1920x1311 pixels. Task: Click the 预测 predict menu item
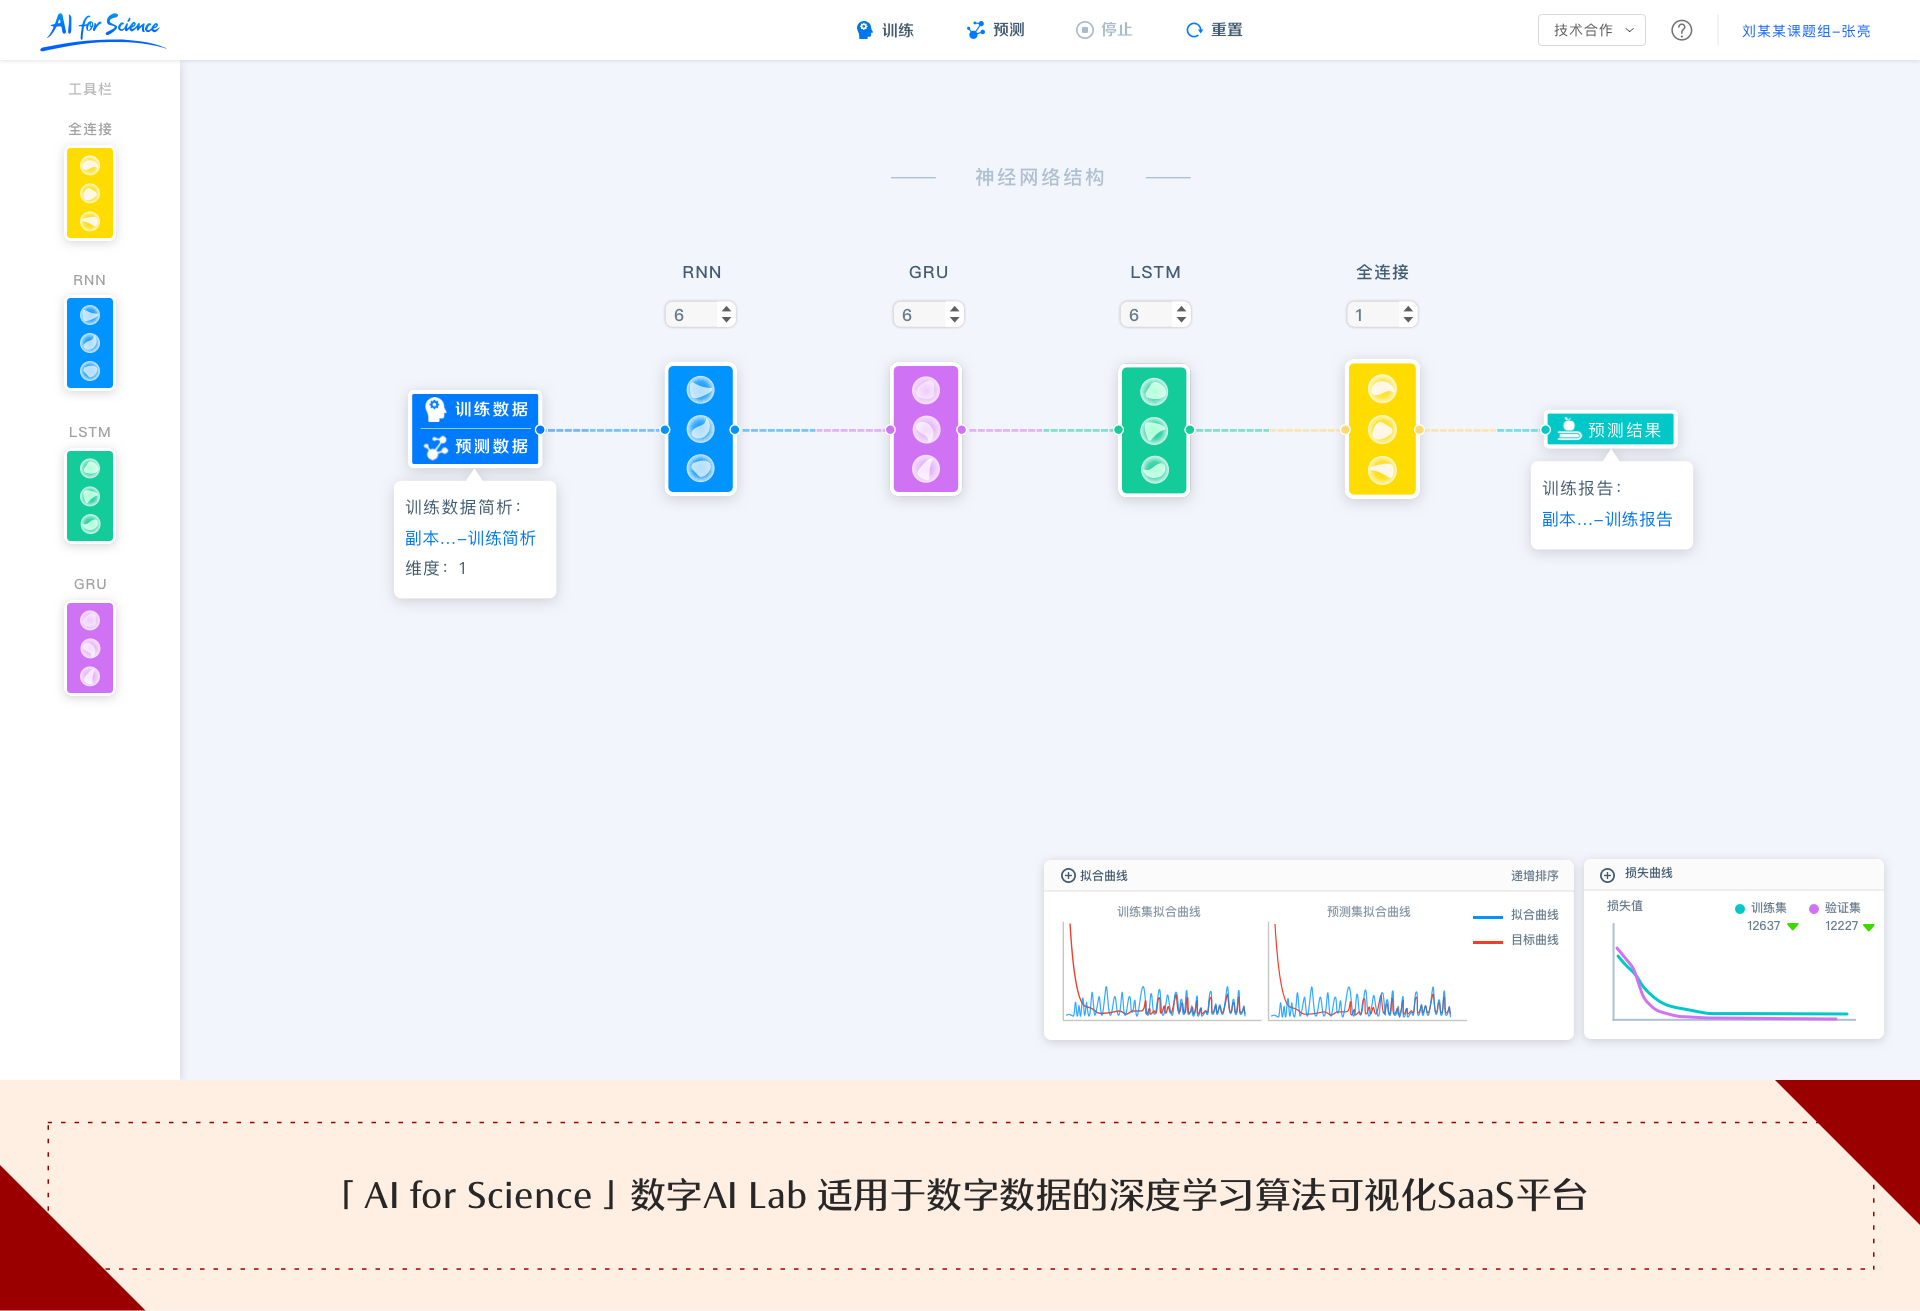point(996,30)
